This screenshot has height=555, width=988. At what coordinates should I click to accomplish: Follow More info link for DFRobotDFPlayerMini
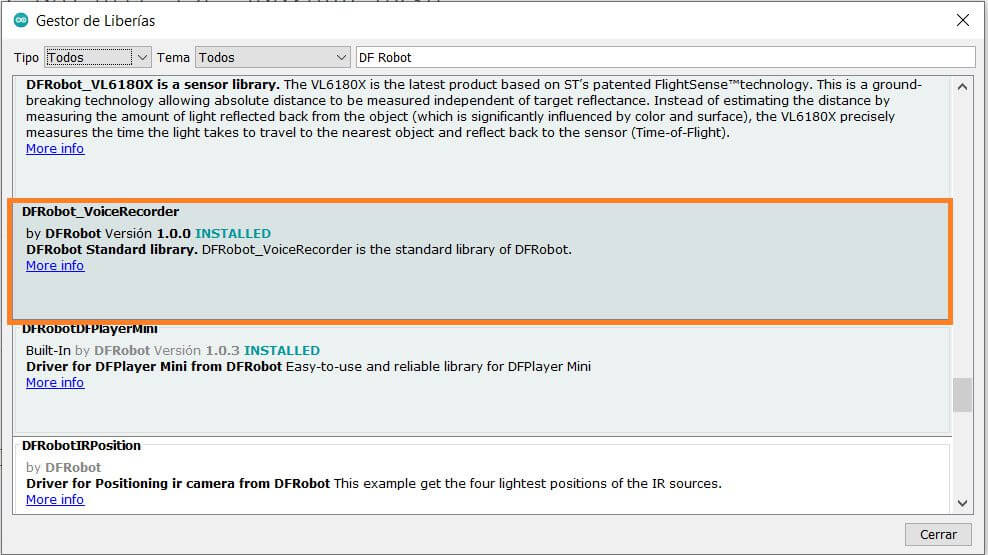(55, 383)
